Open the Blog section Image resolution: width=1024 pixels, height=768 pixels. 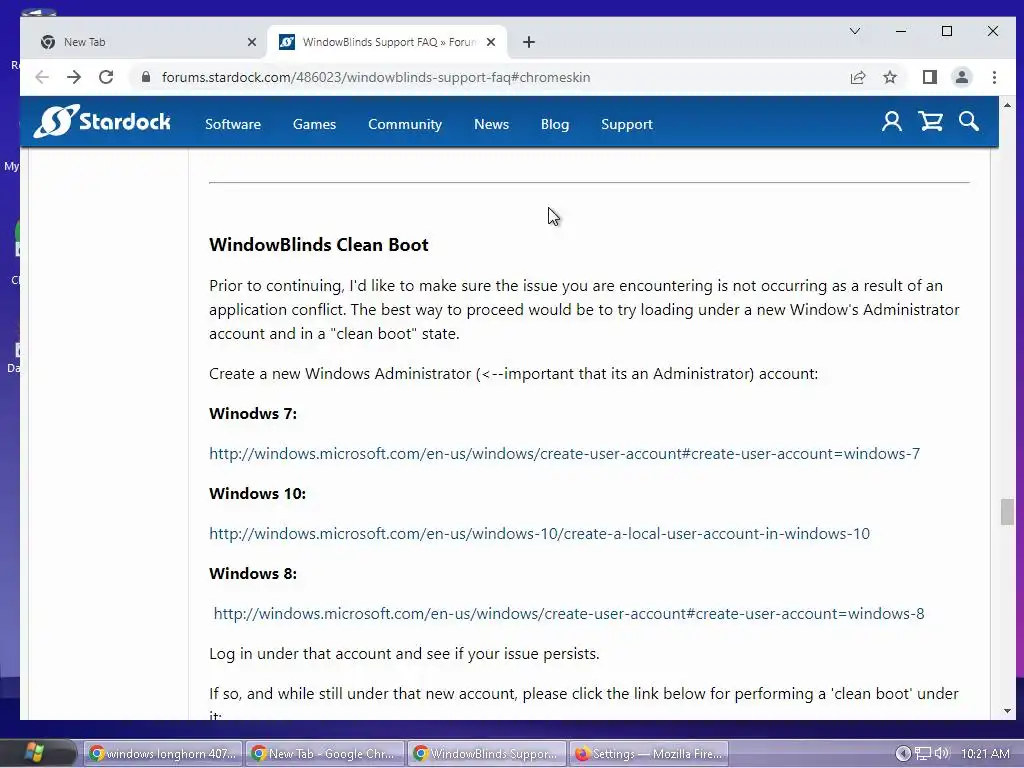click(x=554, y=124)
